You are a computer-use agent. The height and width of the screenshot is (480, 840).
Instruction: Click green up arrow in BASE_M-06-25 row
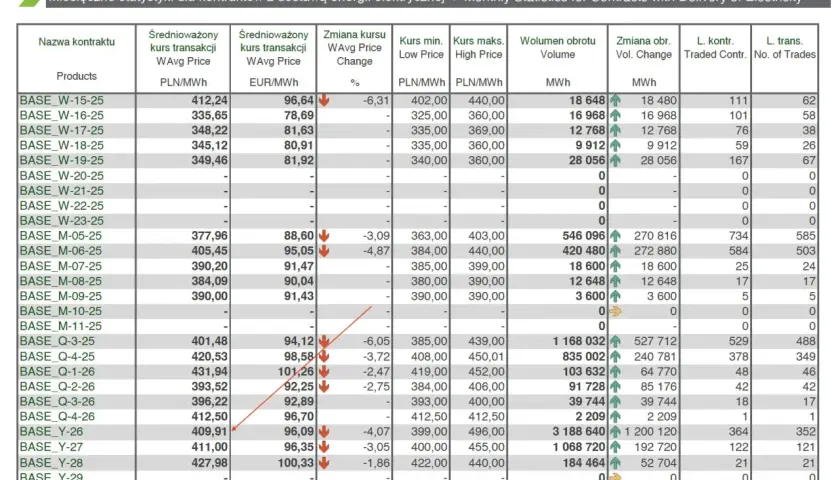pos(615,251)
